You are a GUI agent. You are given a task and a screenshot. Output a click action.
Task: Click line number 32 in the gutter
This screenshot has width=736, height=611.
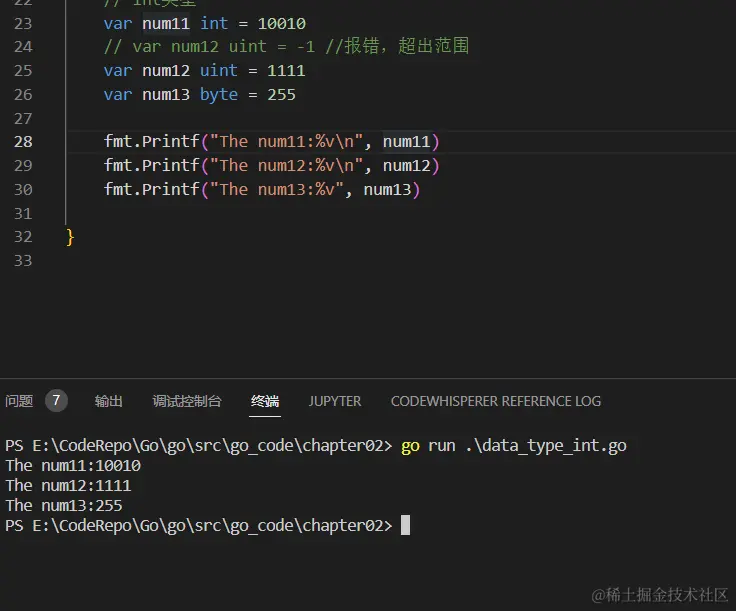pos(23,237)
